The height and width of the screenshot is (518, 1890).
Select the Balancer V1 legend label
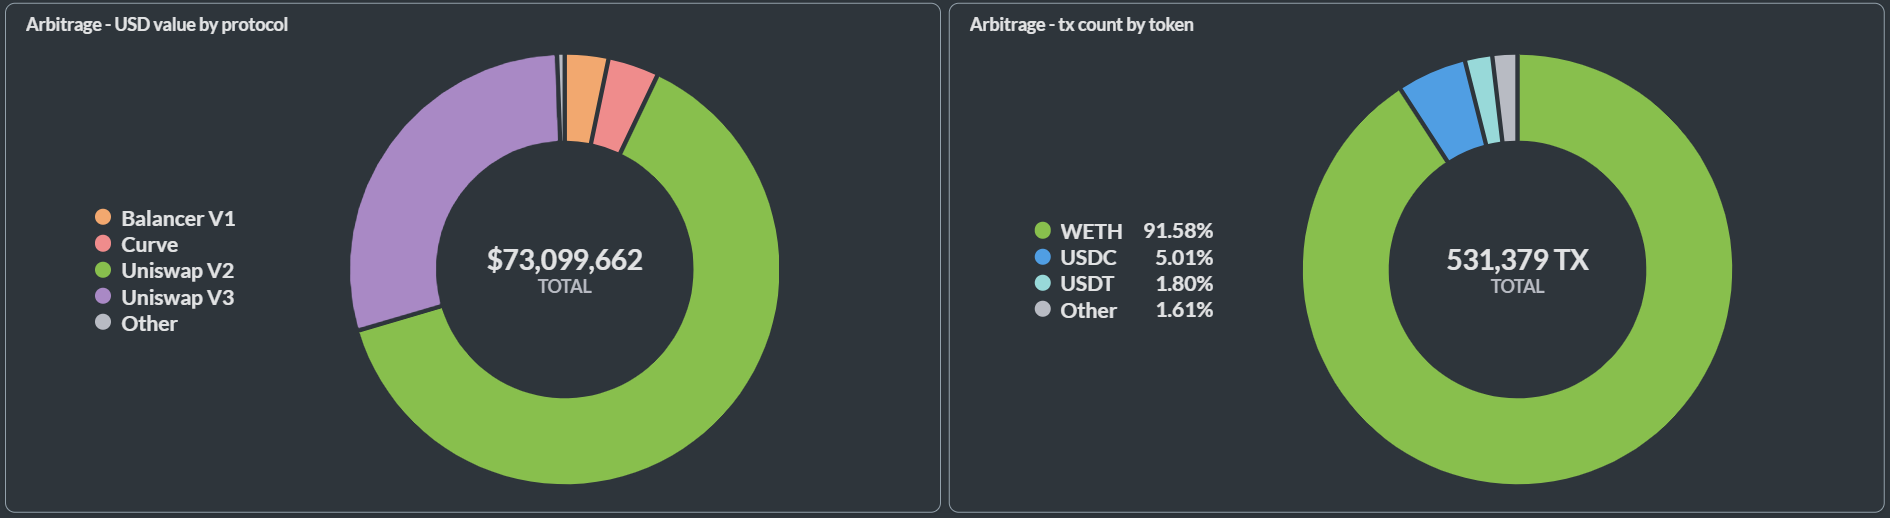[x=178, y=218]
